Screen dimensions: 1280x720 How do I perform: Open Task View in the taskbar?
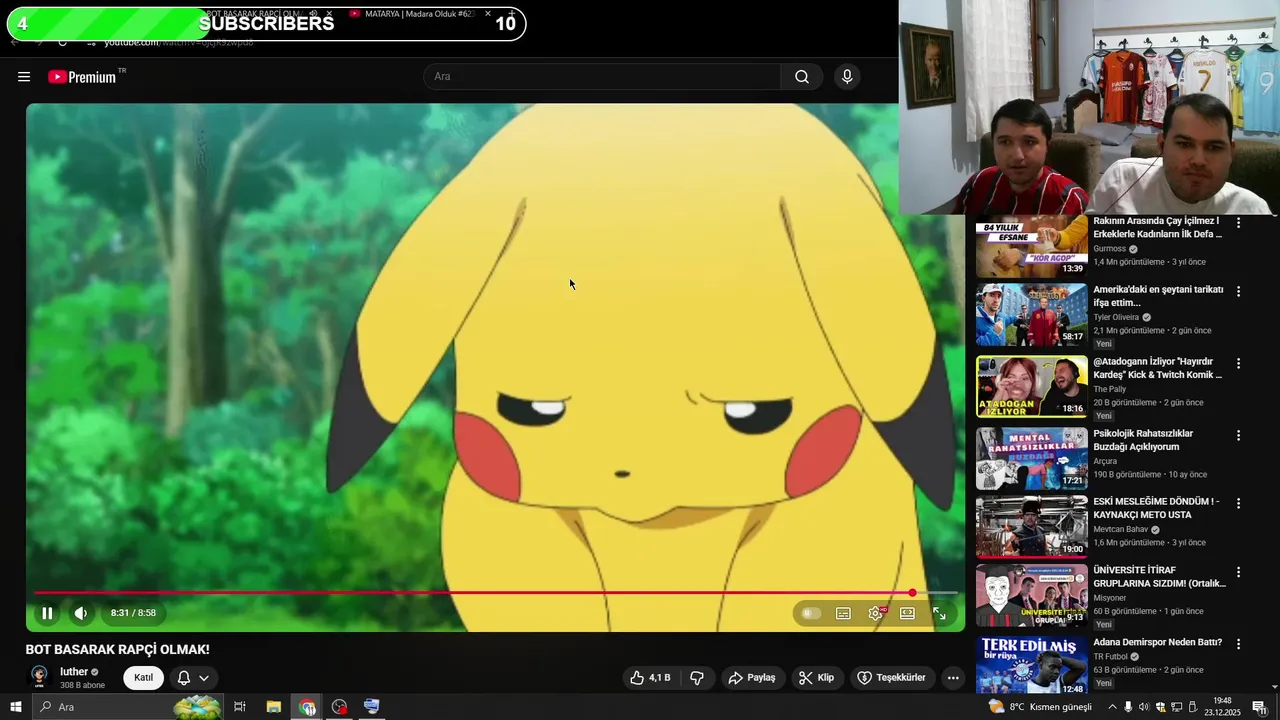pyautogui.click(x=240, y=707)
